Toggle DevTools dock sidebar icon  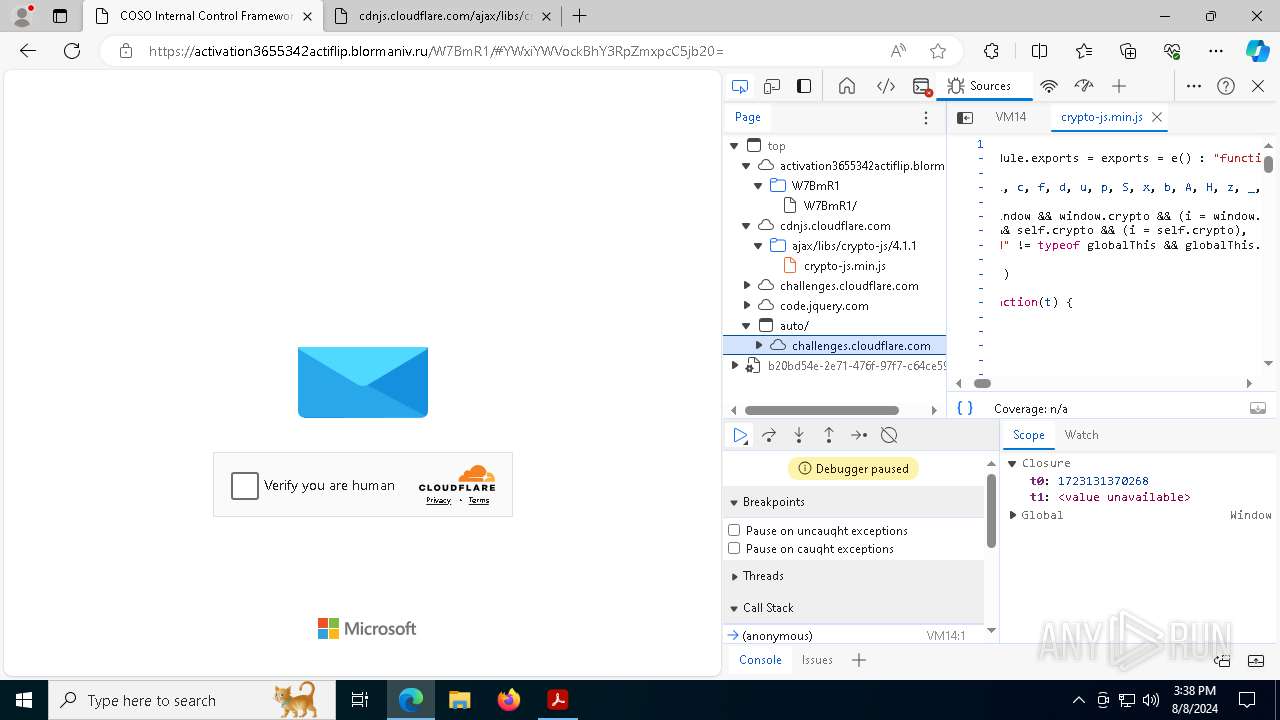point(804,86)
